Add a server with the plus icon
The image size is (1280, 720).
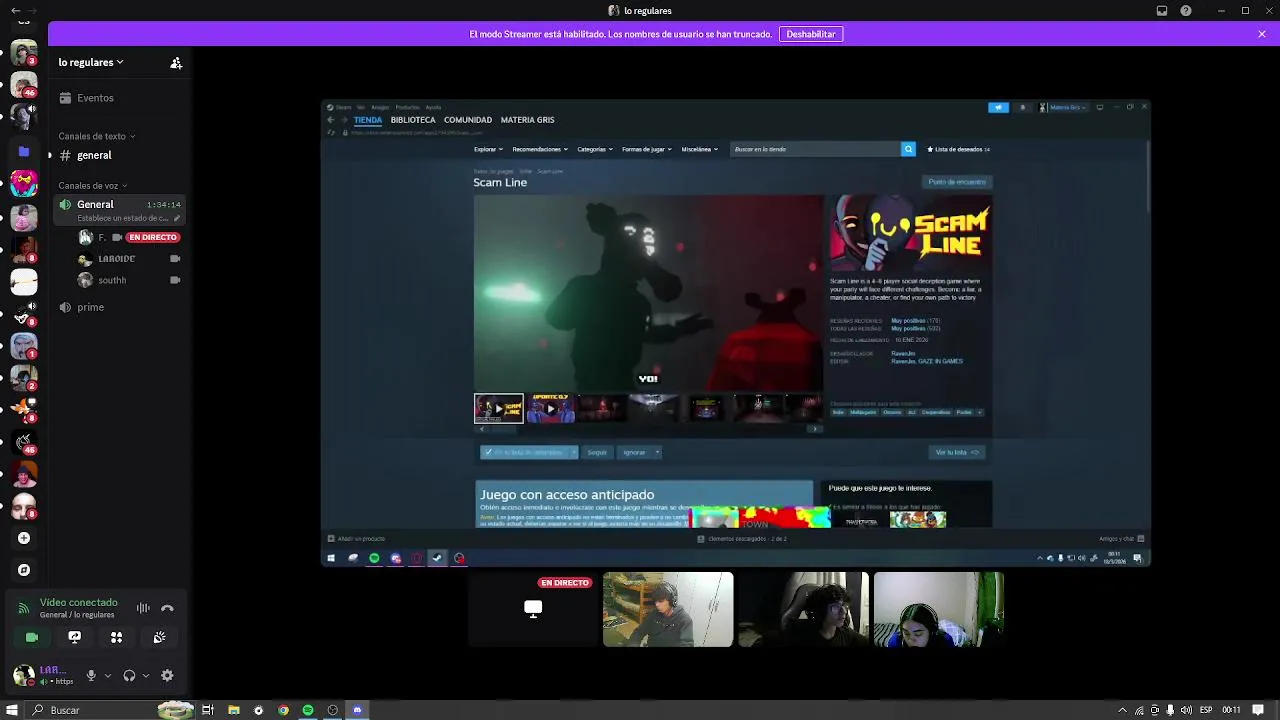coord(24,538)
